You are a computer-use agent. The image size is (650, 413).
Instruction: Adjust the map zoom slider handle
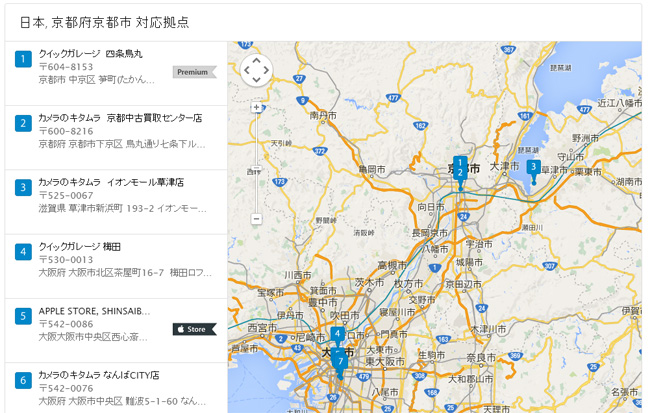point(257,169)
